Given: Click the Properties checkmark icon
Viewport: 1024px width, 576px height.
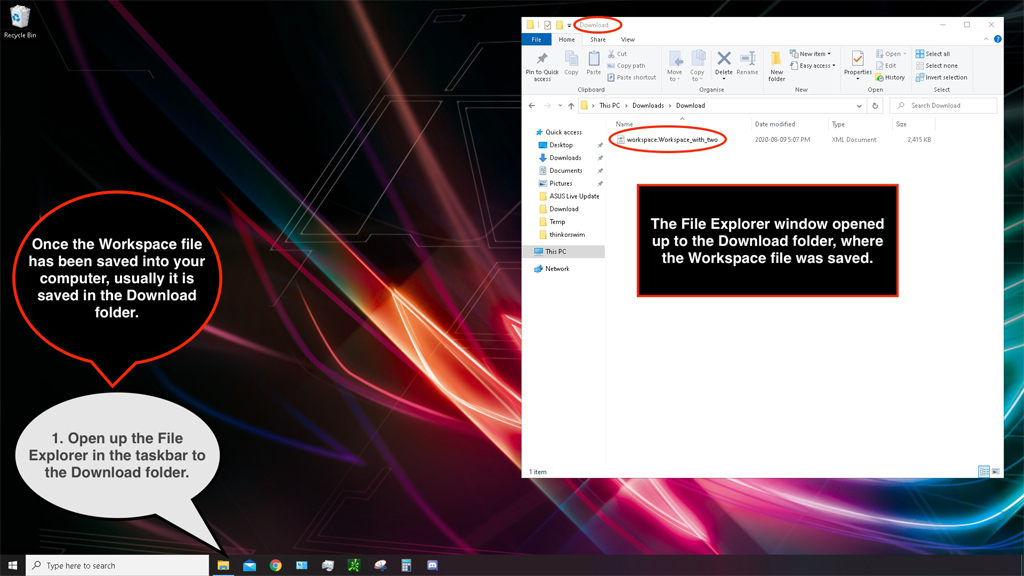Looking at the screenshot, I should click(857, 59).
